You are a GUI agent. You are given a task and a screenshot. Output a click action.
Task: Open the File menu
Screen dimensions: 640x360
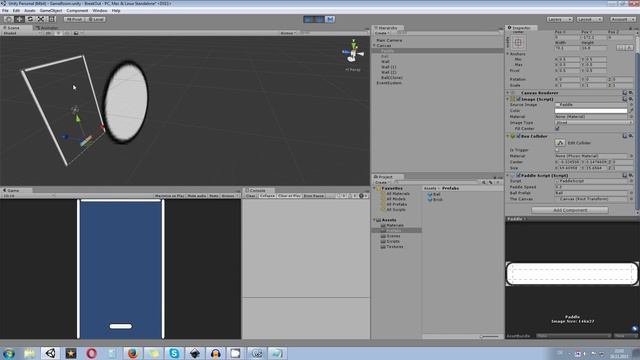coord(5,11)
